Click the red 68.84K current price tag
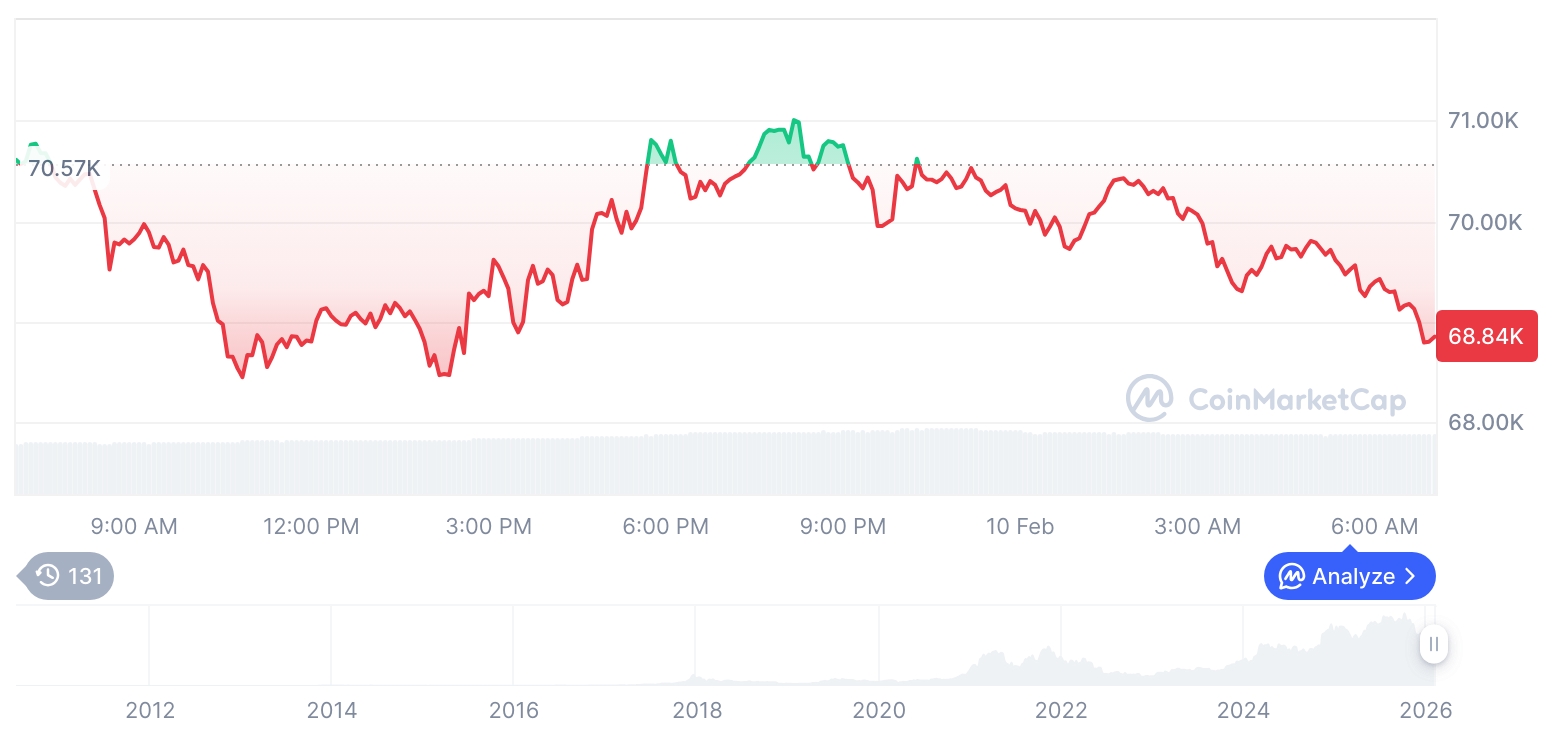Image resolution: width=1566 pixels, height=732 pixels. pos(1486,336)
